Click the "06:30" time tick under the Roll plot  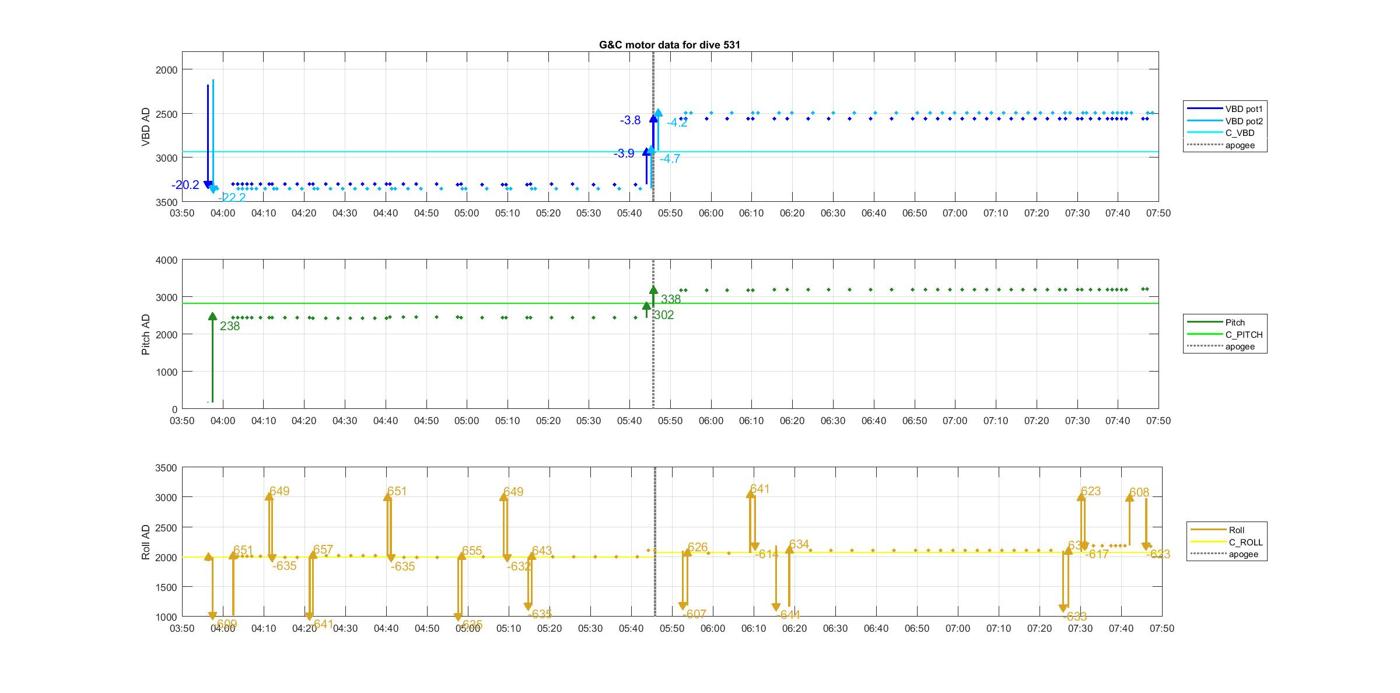[835, 629]
